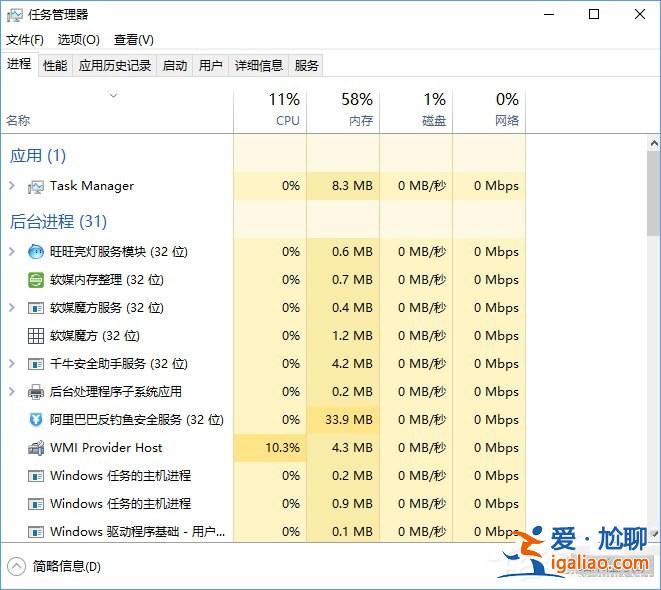Viewport: 661px width, 590px height.
Task: Switch to the 启动 tab
Action: click(175, 66)
